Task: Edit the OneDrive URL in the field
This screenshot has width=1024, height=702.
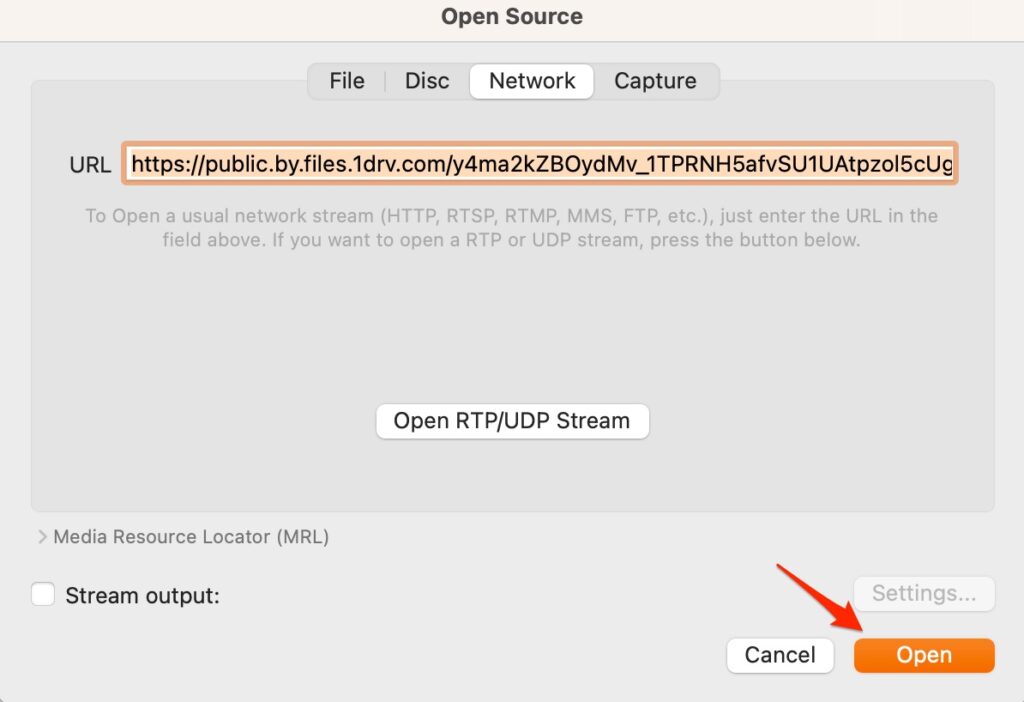Action: pos(540,164)
